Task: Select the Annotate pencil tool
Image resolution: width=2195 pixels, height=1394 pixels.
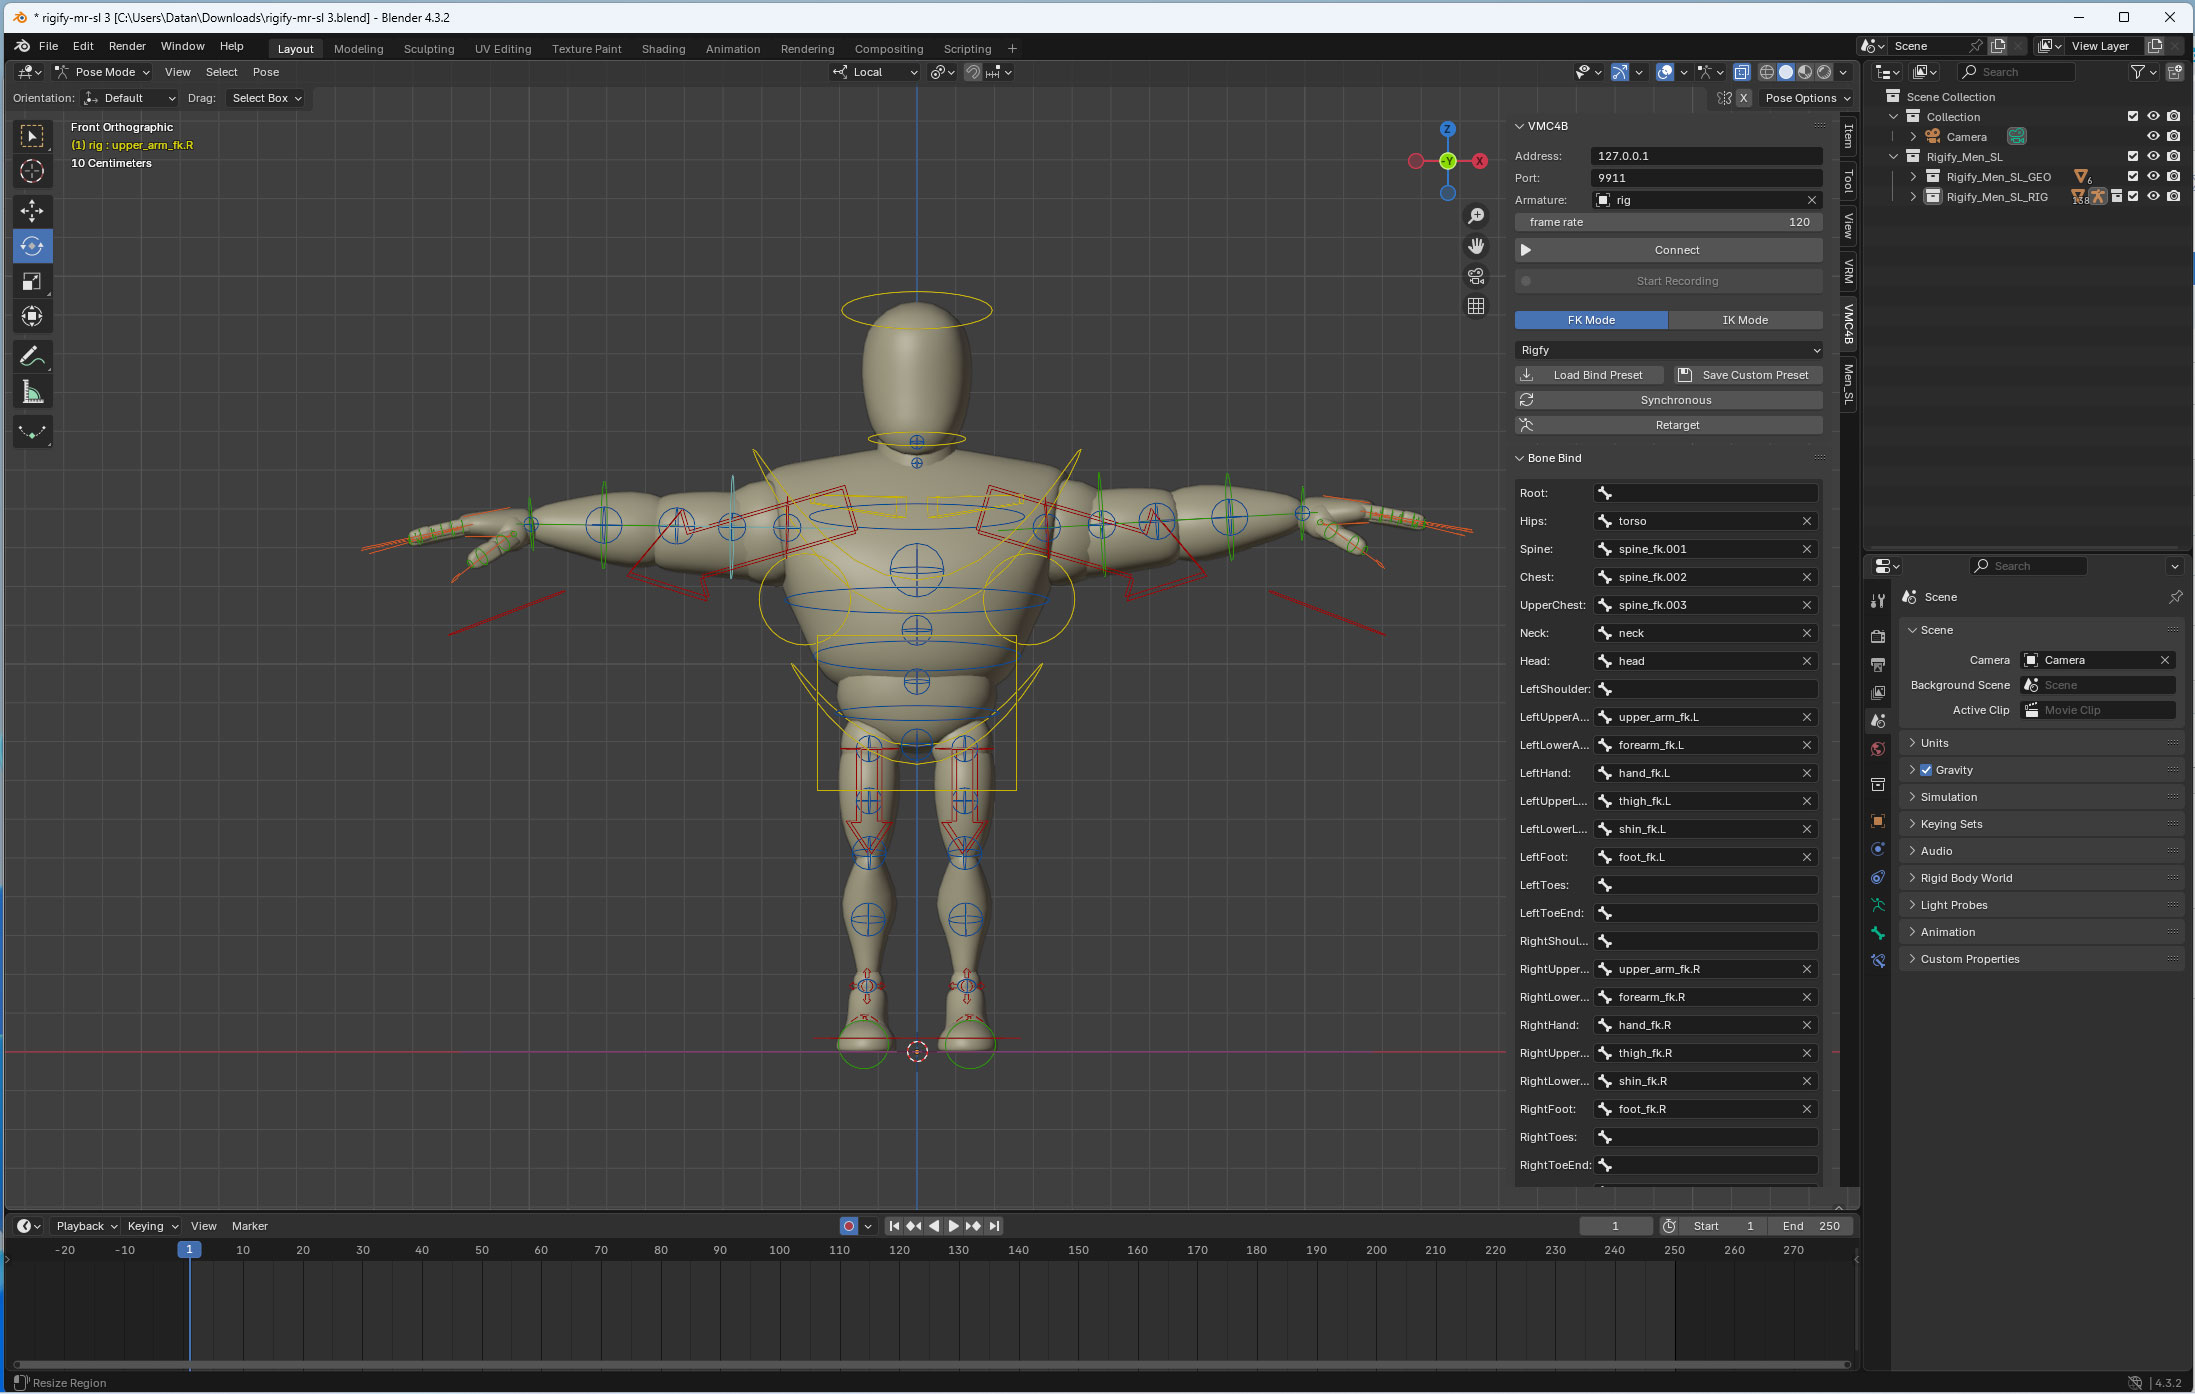Action: [32, 357]
